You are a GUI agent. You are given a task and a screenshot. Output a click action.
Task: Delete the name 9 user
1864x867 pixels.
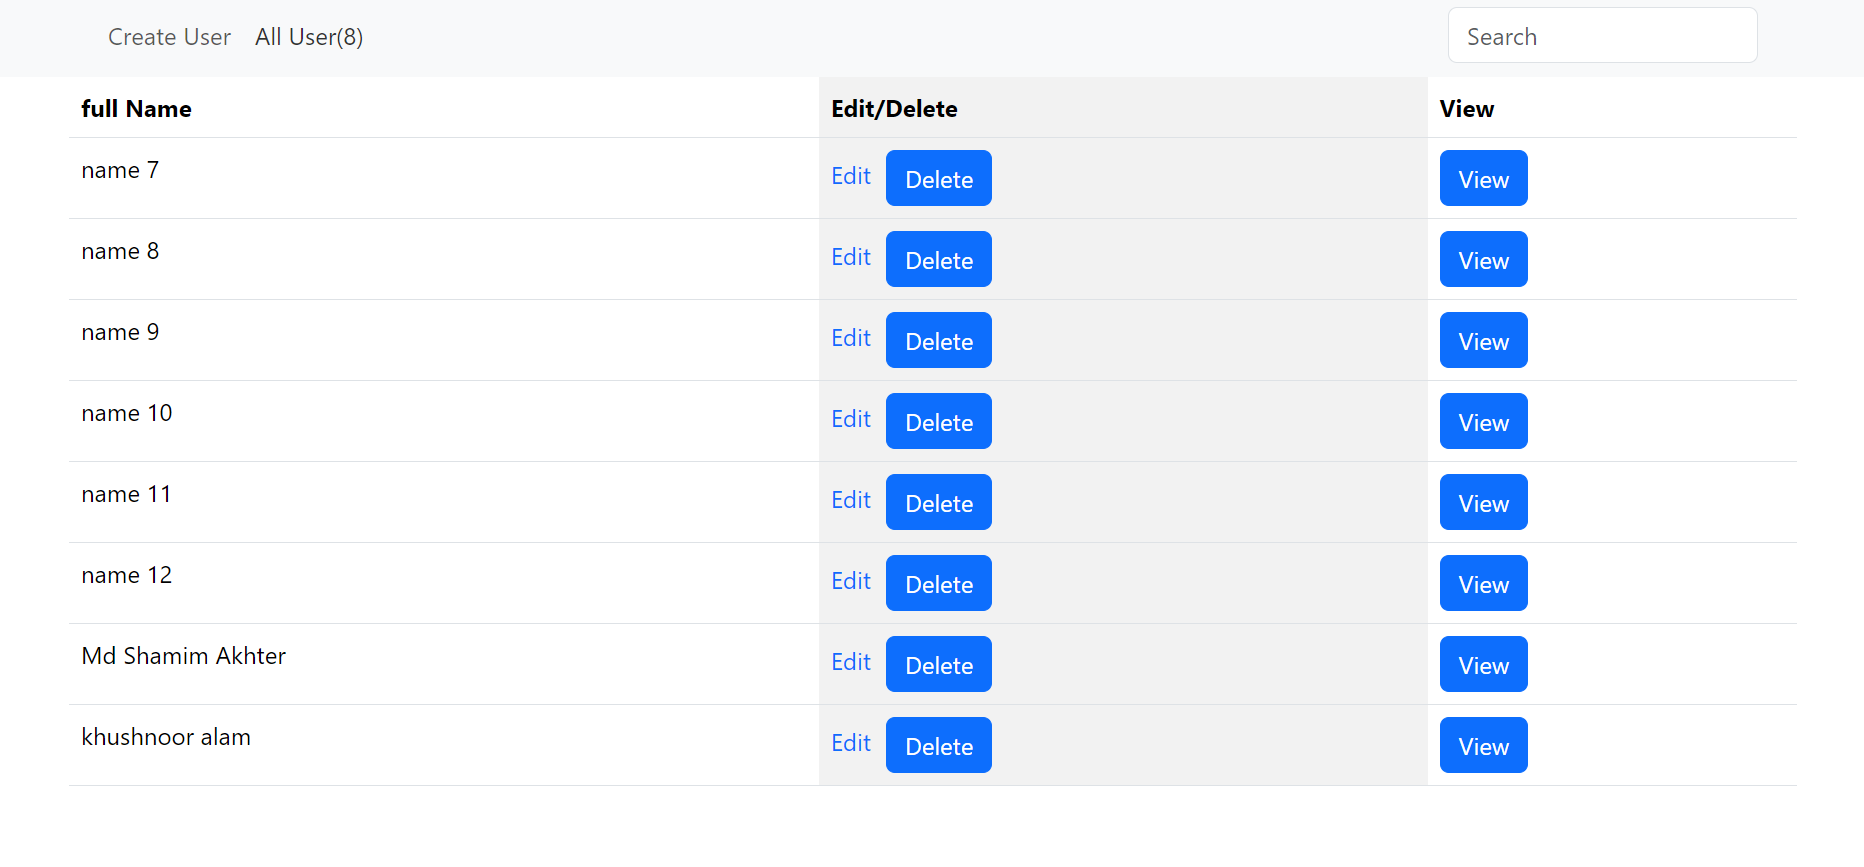(x=938, y=341)
